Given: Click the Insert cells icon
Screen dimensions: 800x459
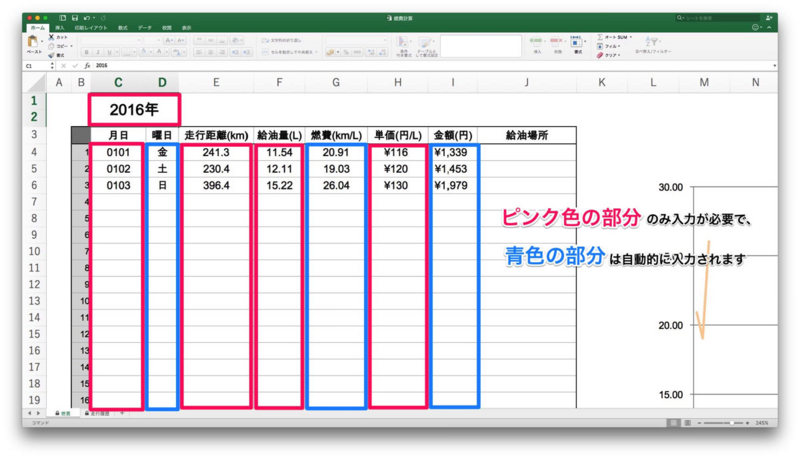Looking at the screenshot, I should click(x=536, y=41).
